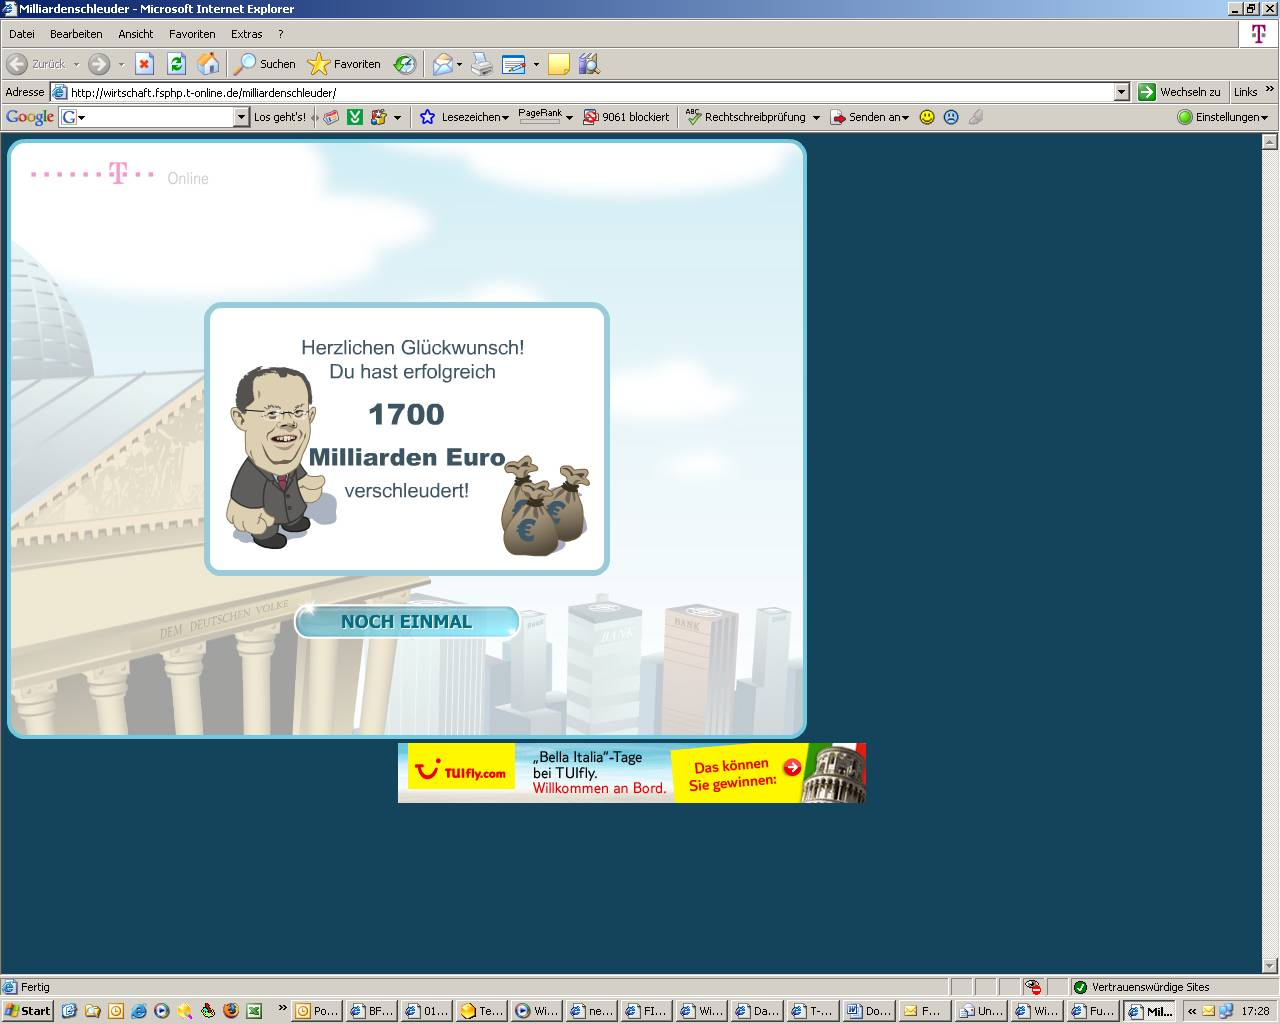Expand the Mail icon dropdown arrow
Screen dimensions: 1280x1024
tap(460, 64)
